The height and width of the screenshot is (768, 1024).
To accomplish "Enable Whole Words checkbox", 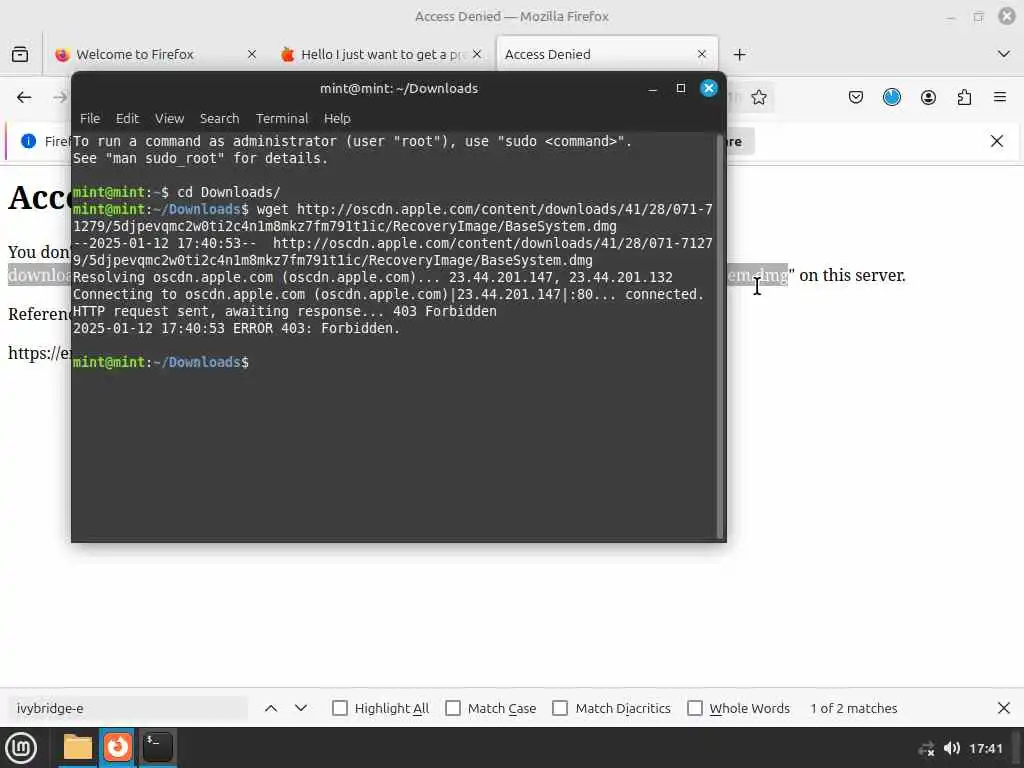I will [x=695, y=708].
